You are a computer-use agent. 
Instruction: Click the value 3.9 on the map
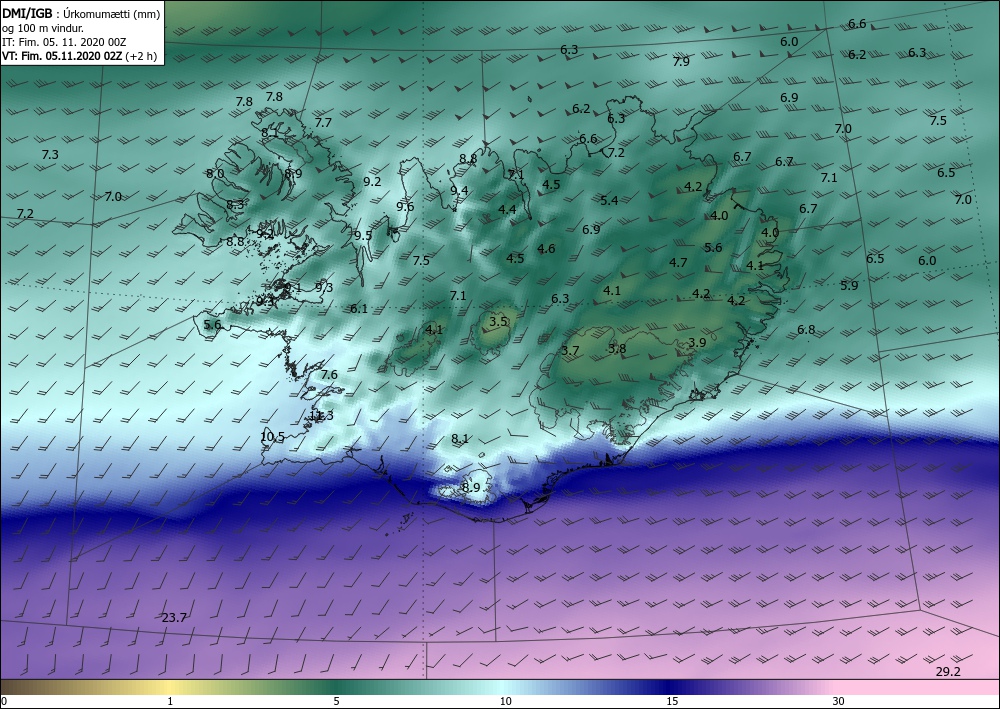pos(697,342)
